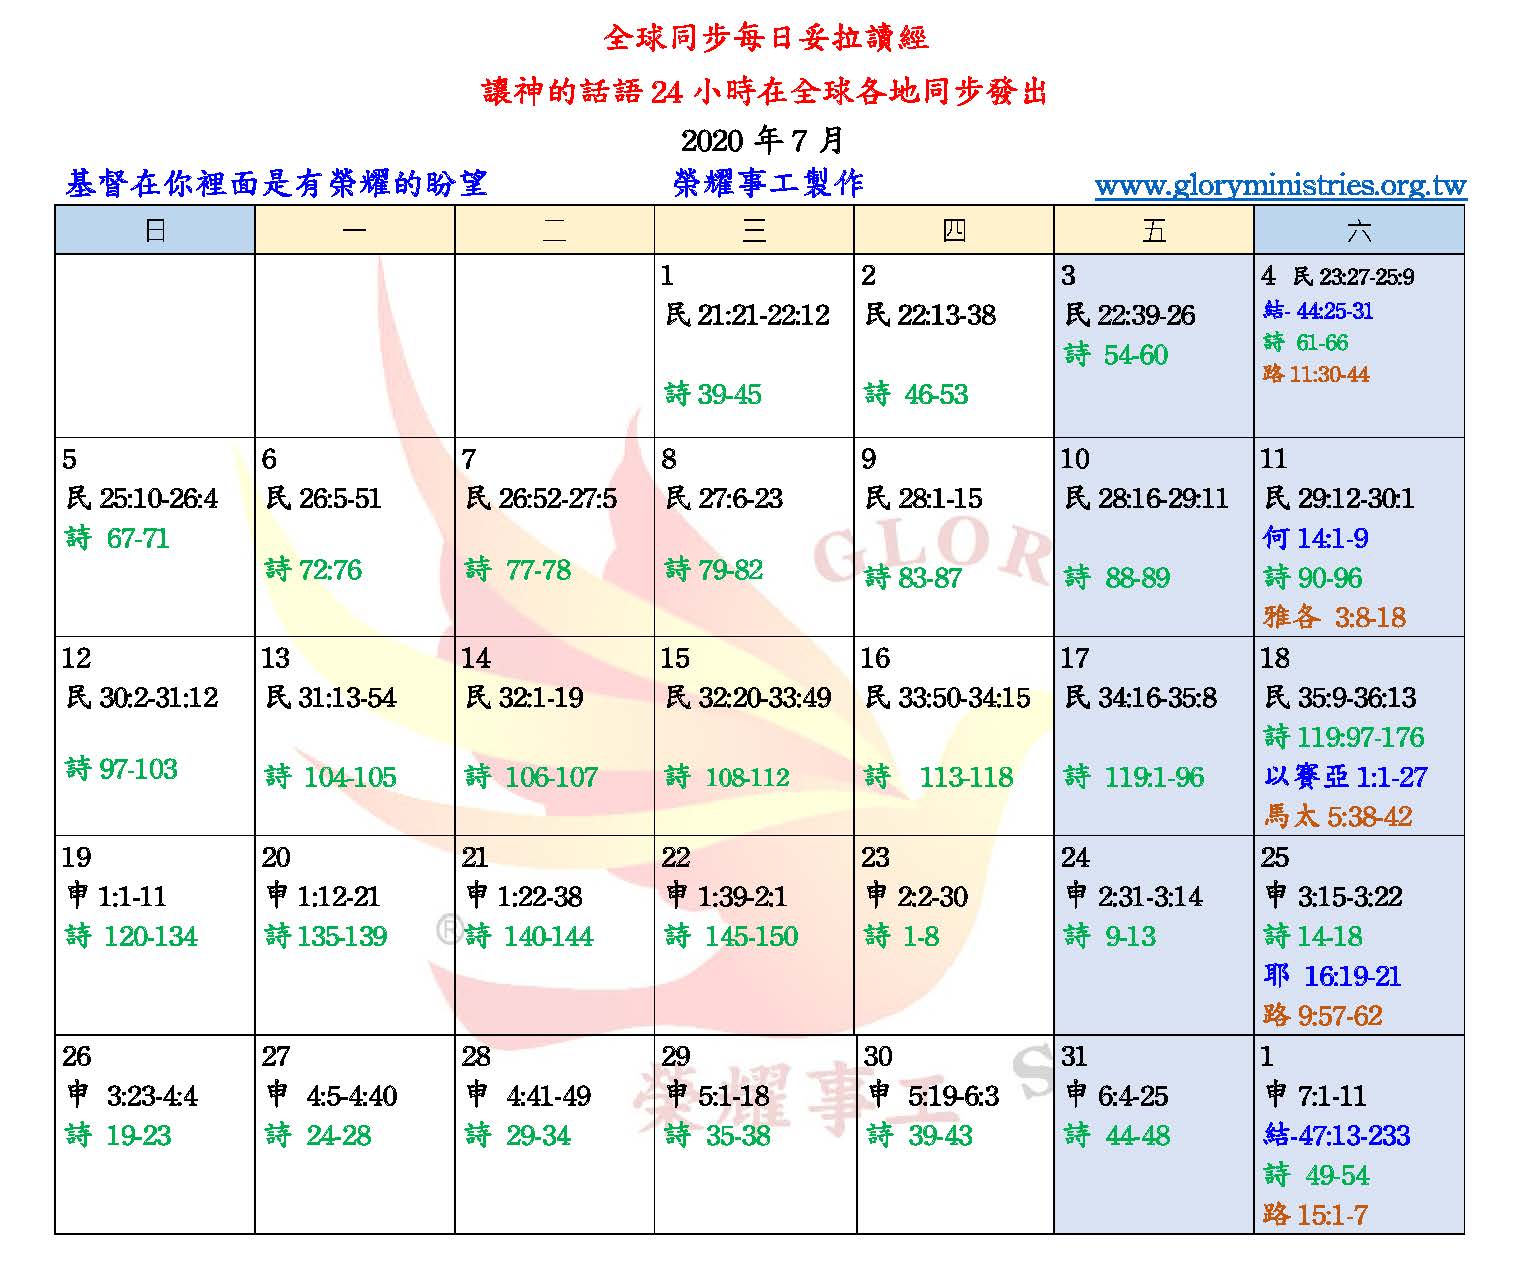
Task: Select the green reading 詩 120-134
Action: 131,937
